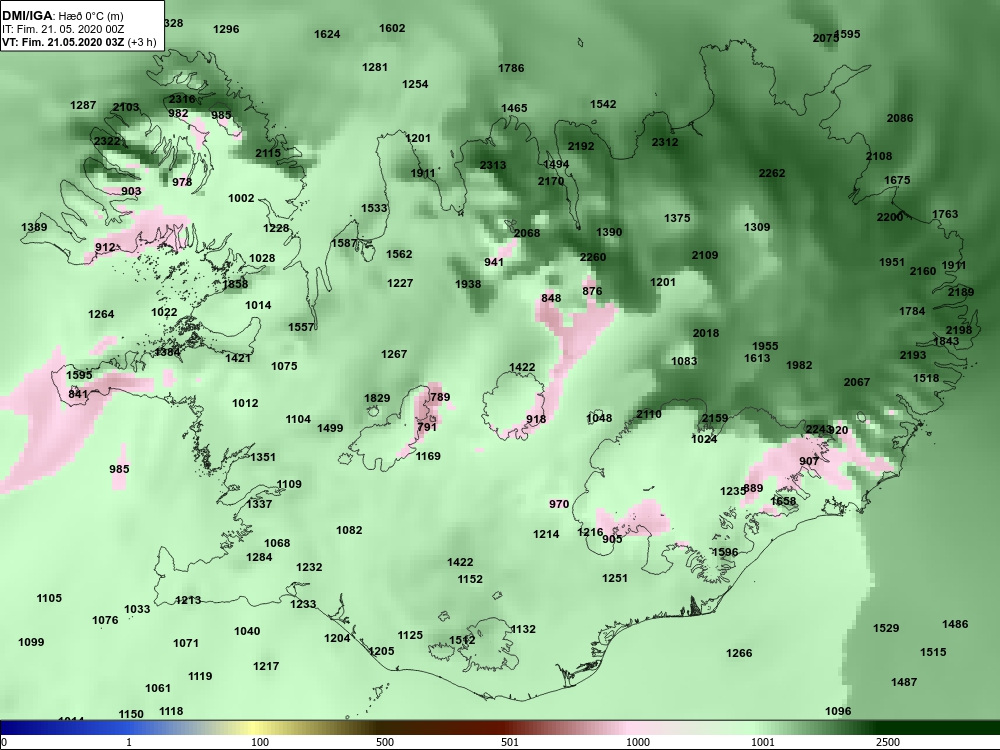This screenshot has width=1000, height=750.
Task: Click the map value 912
Action: [105, 247]
